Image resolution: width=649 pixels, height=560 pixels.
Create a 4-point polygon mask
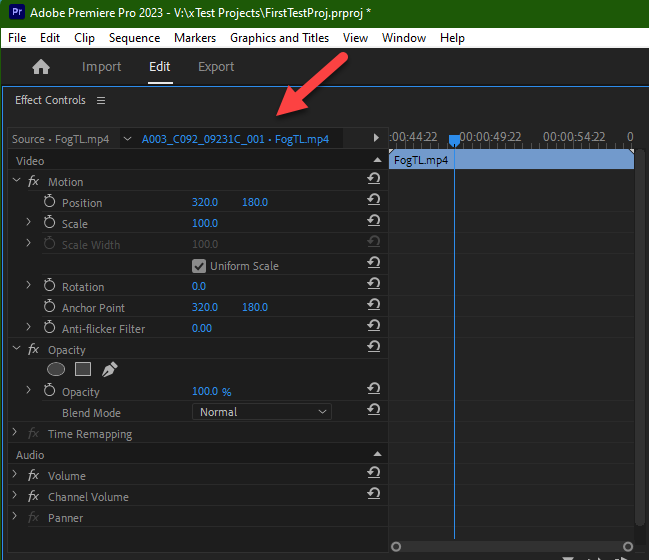coord(83,369)
